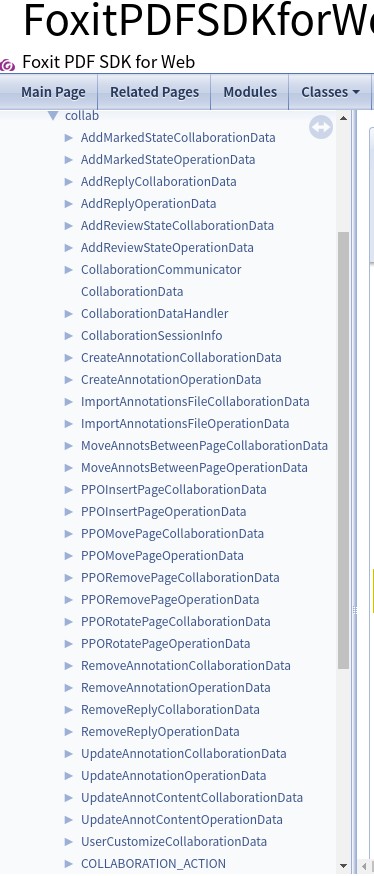Select PPORotatePageOperationData tree item
This screenshot has width=374, height=876.
pyautogui.click(x=165, y=644)
